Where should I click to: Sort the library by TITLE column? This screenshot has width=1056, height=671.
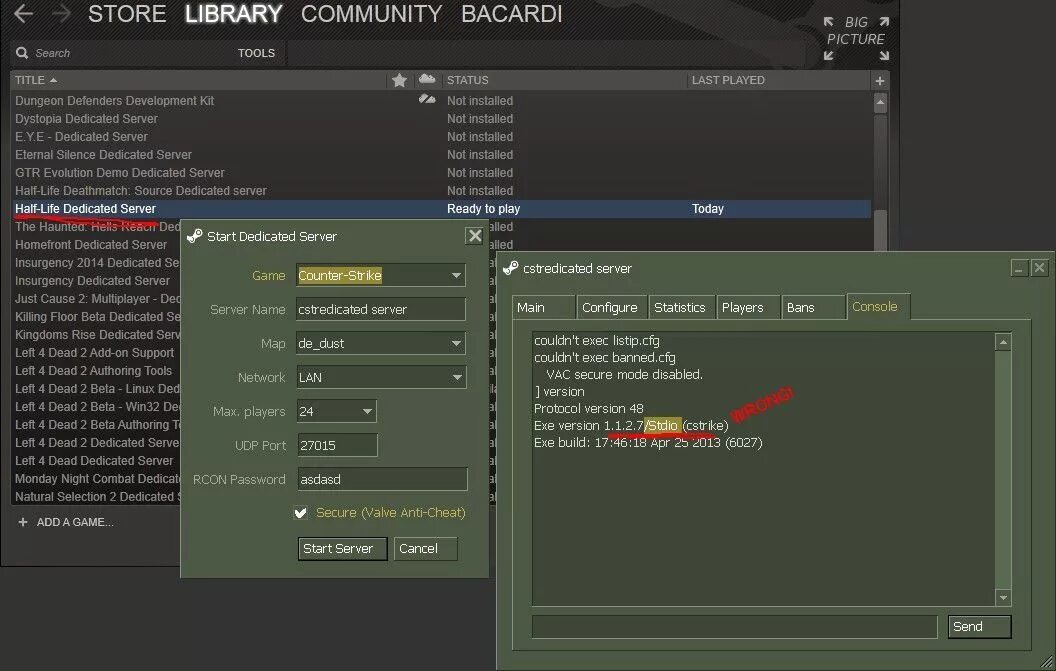36,80
